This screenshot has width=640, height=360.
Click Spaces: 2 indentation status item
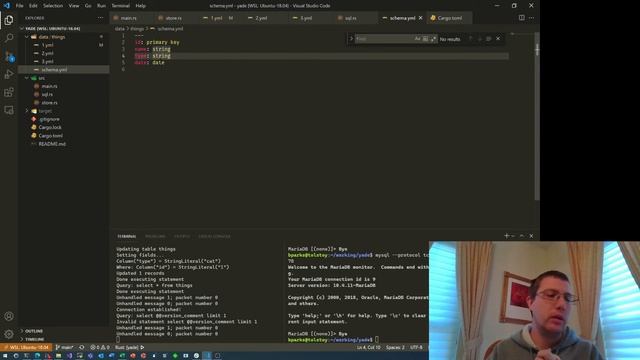(x=395, y=347)
